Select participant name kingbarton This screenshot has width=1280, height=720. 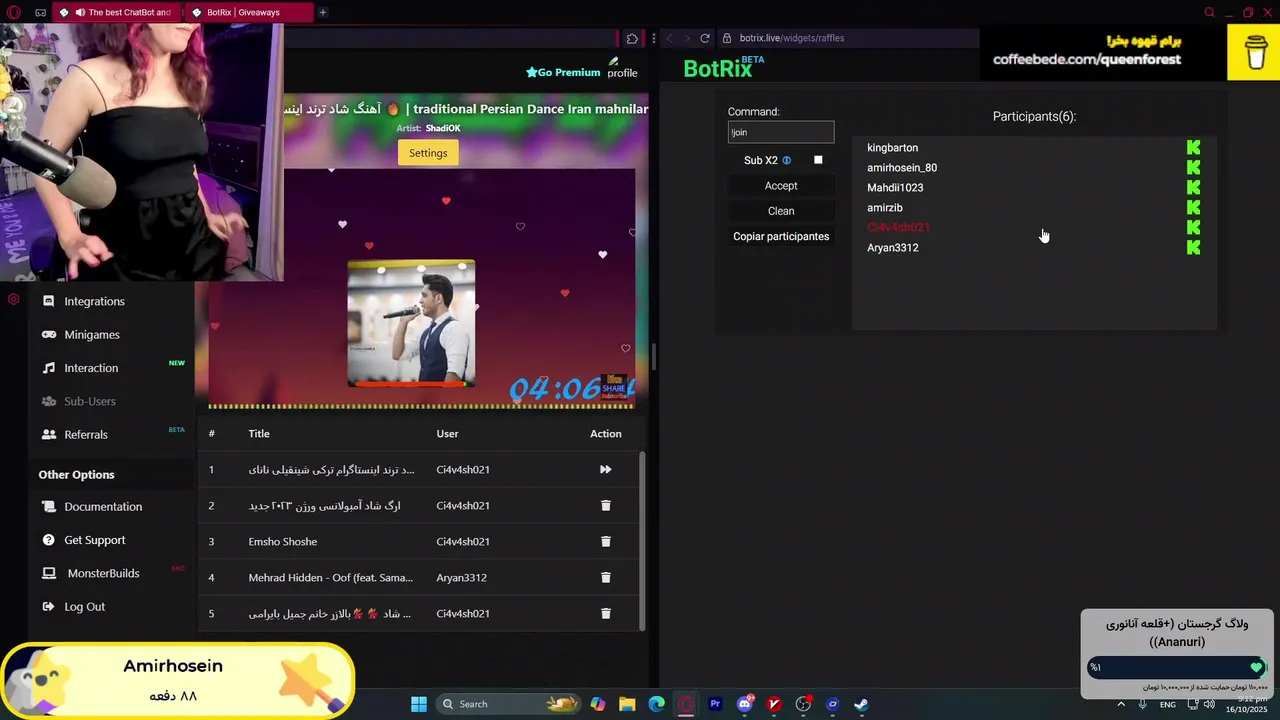pyautogui.click(x=892, y=147)
